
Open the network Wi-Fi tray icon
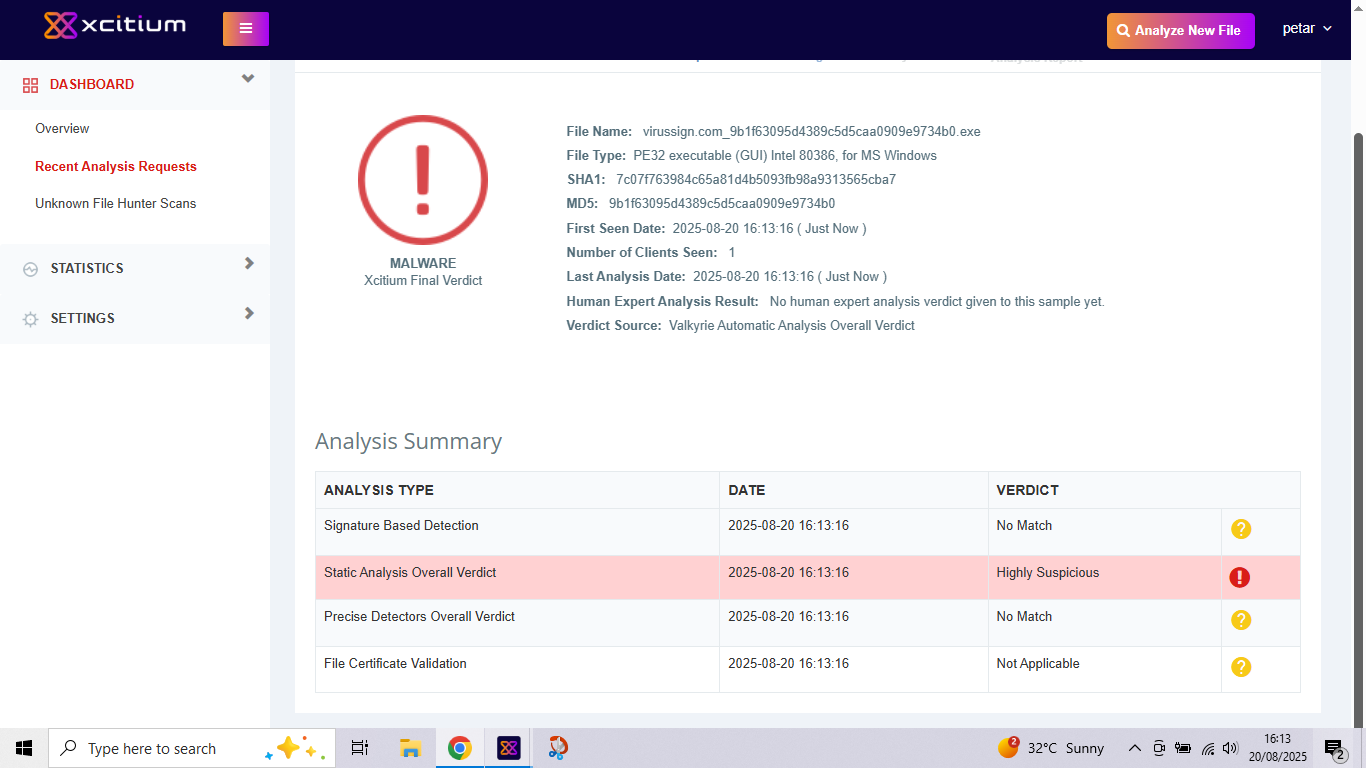1208,748
